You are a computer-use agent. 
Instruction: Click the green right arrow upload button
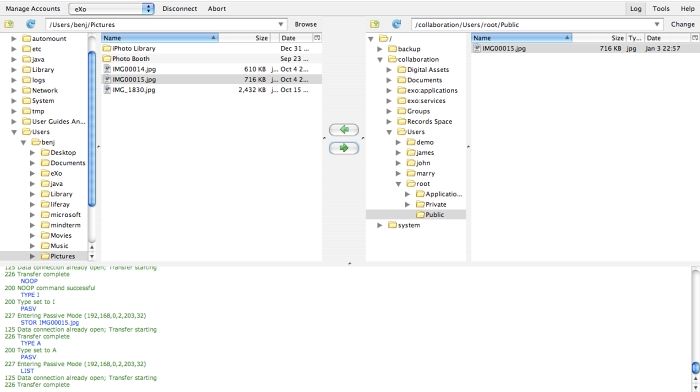tap(344, 148)
